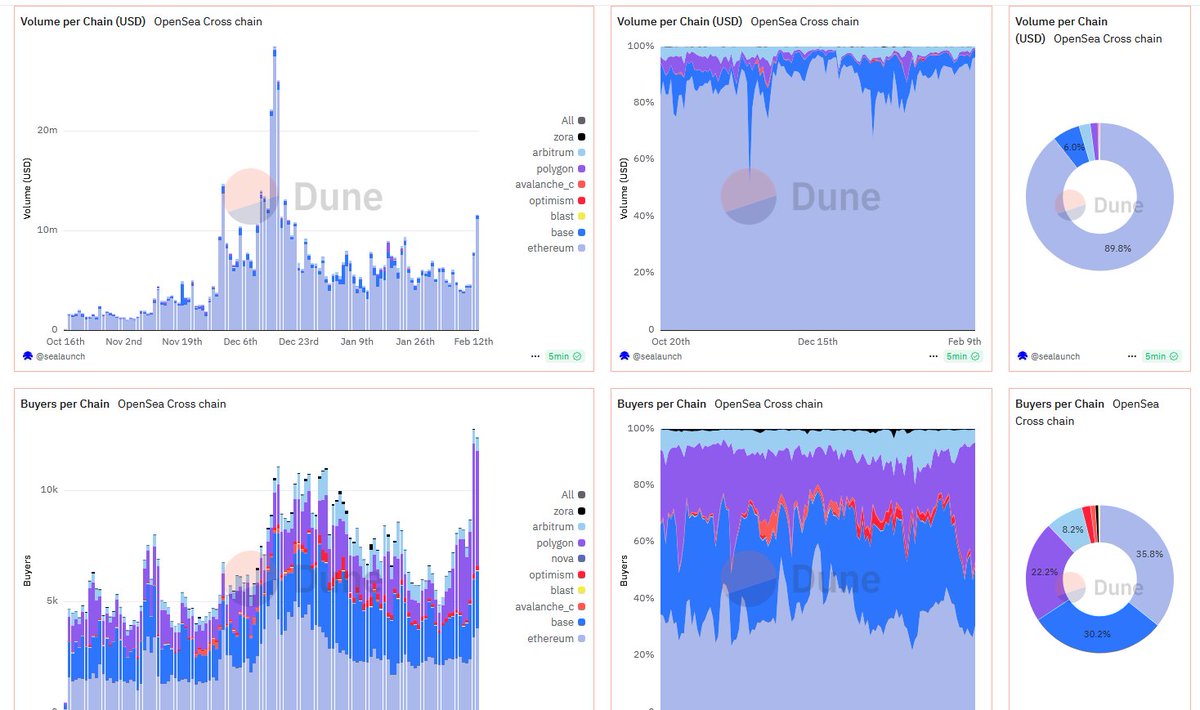Screen dimensions: 1200x710
Task: Click red optimism color dot in Volume legend
Action: point(582,201)
